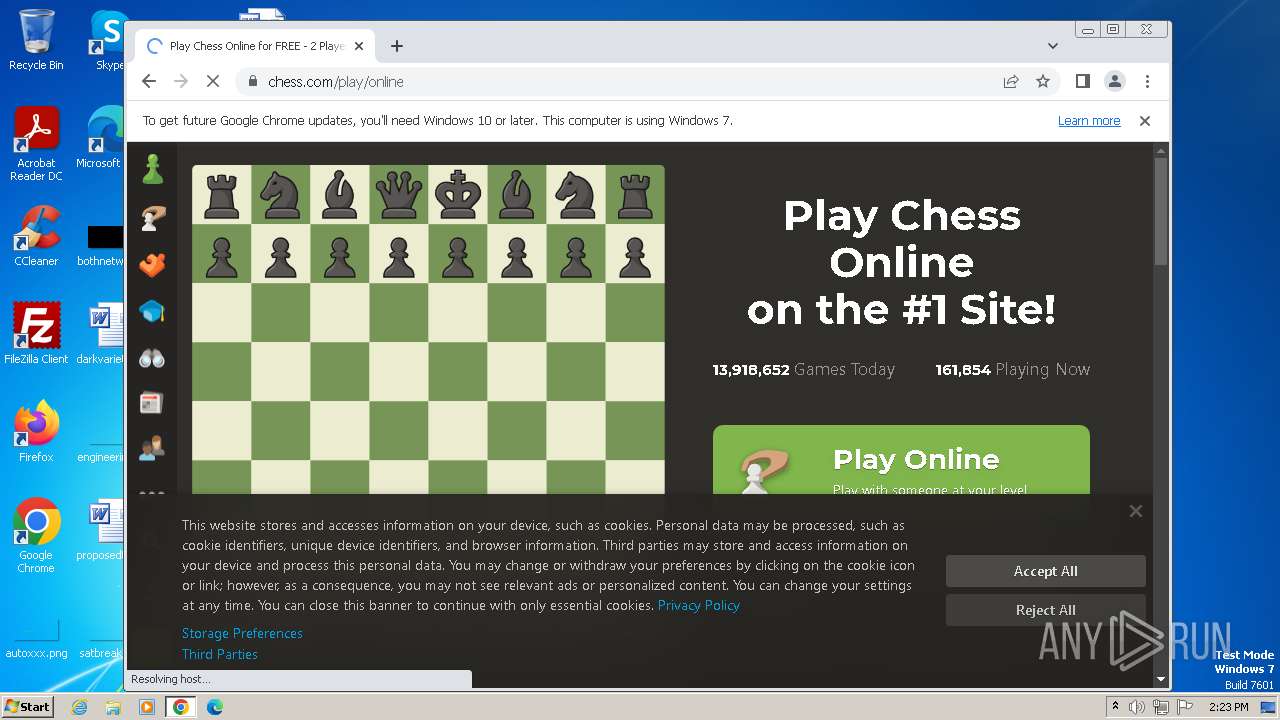
Task: Open the Learn icon in the sidebar
Action: click(152, 312)
